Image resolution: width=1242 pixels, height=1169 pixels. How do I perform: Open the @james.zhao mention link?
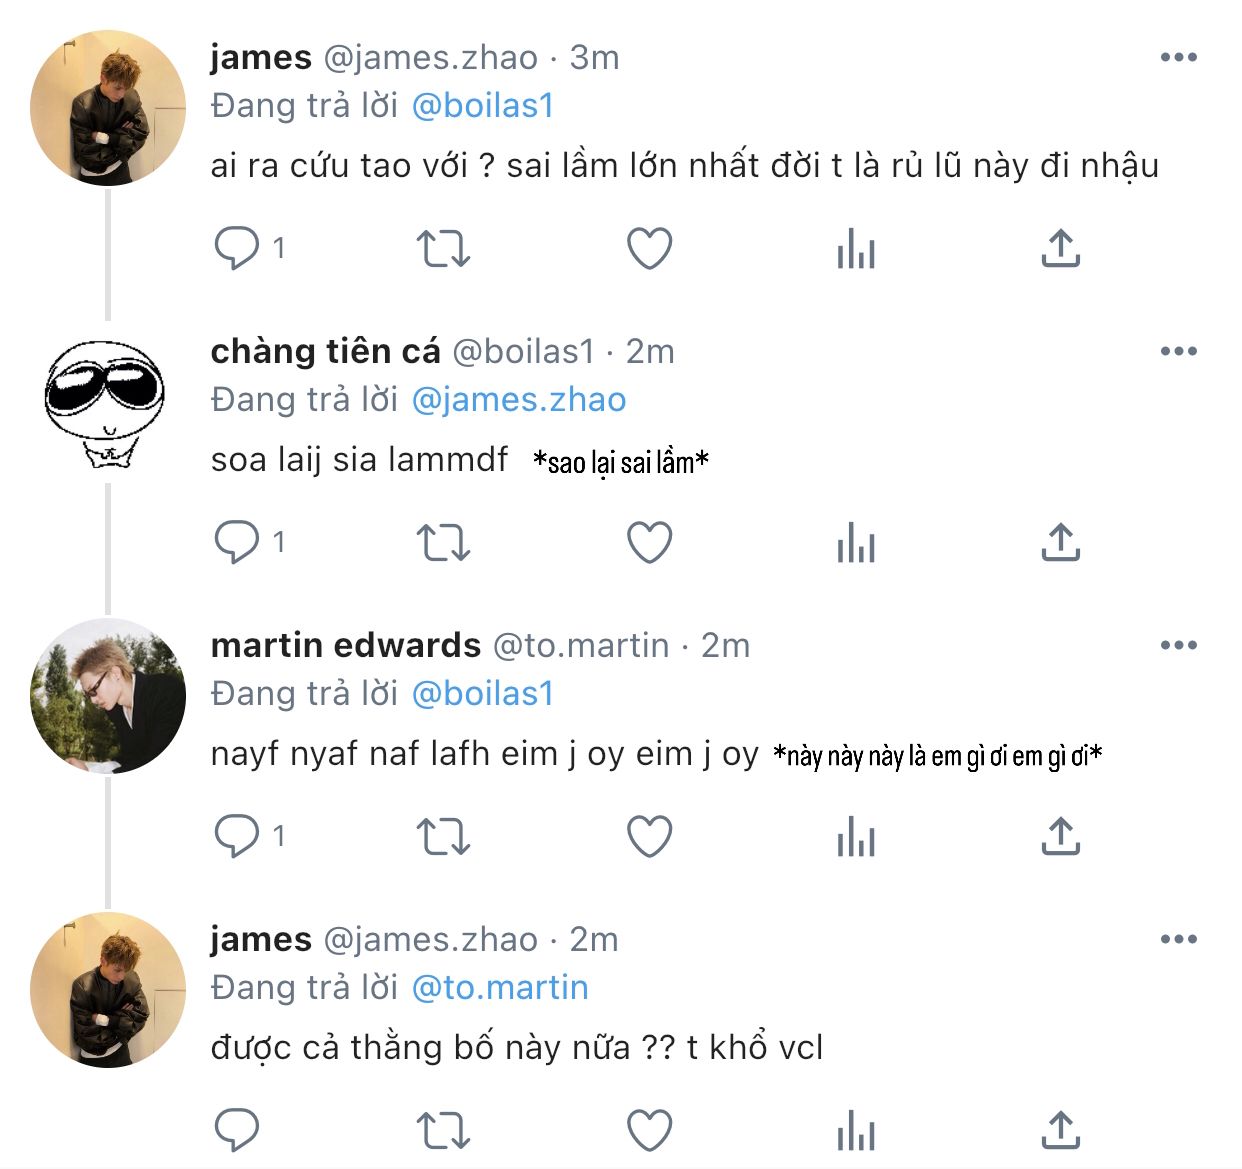coord(519,400)
